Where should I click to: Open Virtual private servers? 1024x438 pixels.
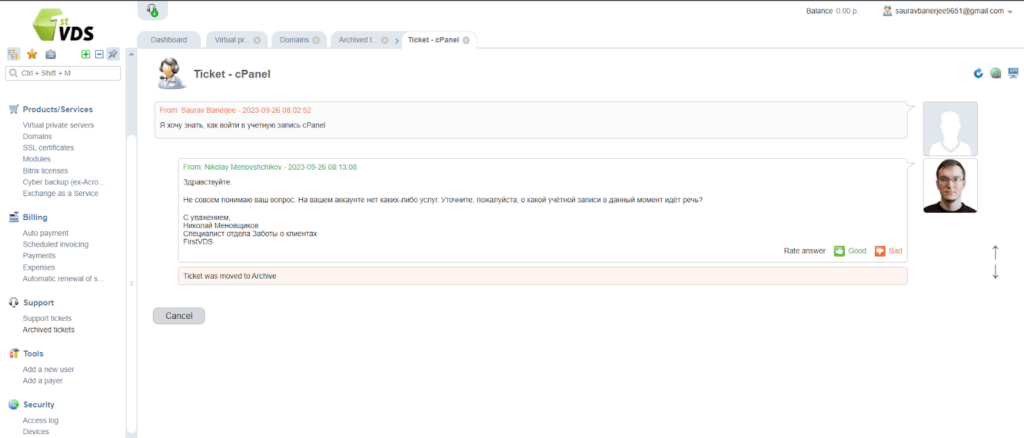[58, 125]
